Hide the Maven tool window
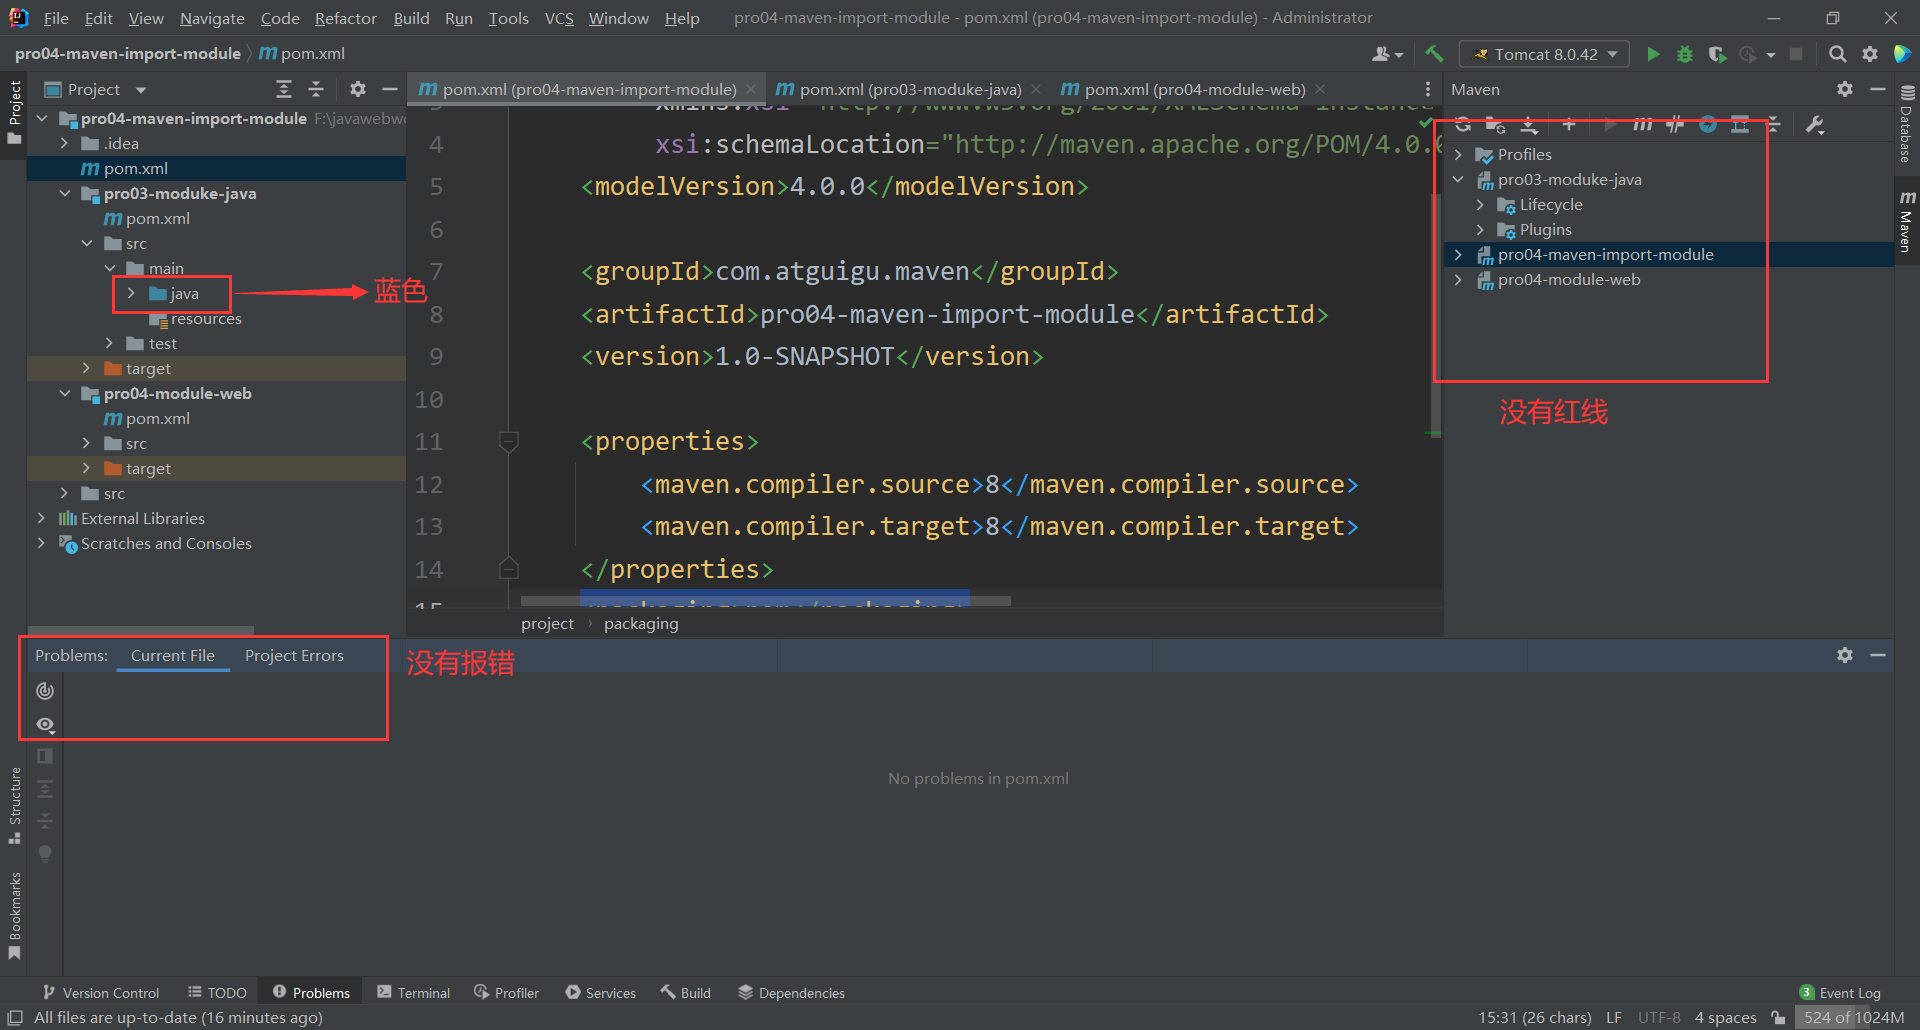This screenshot has height=1030, width=1920. pos(1878,89)
